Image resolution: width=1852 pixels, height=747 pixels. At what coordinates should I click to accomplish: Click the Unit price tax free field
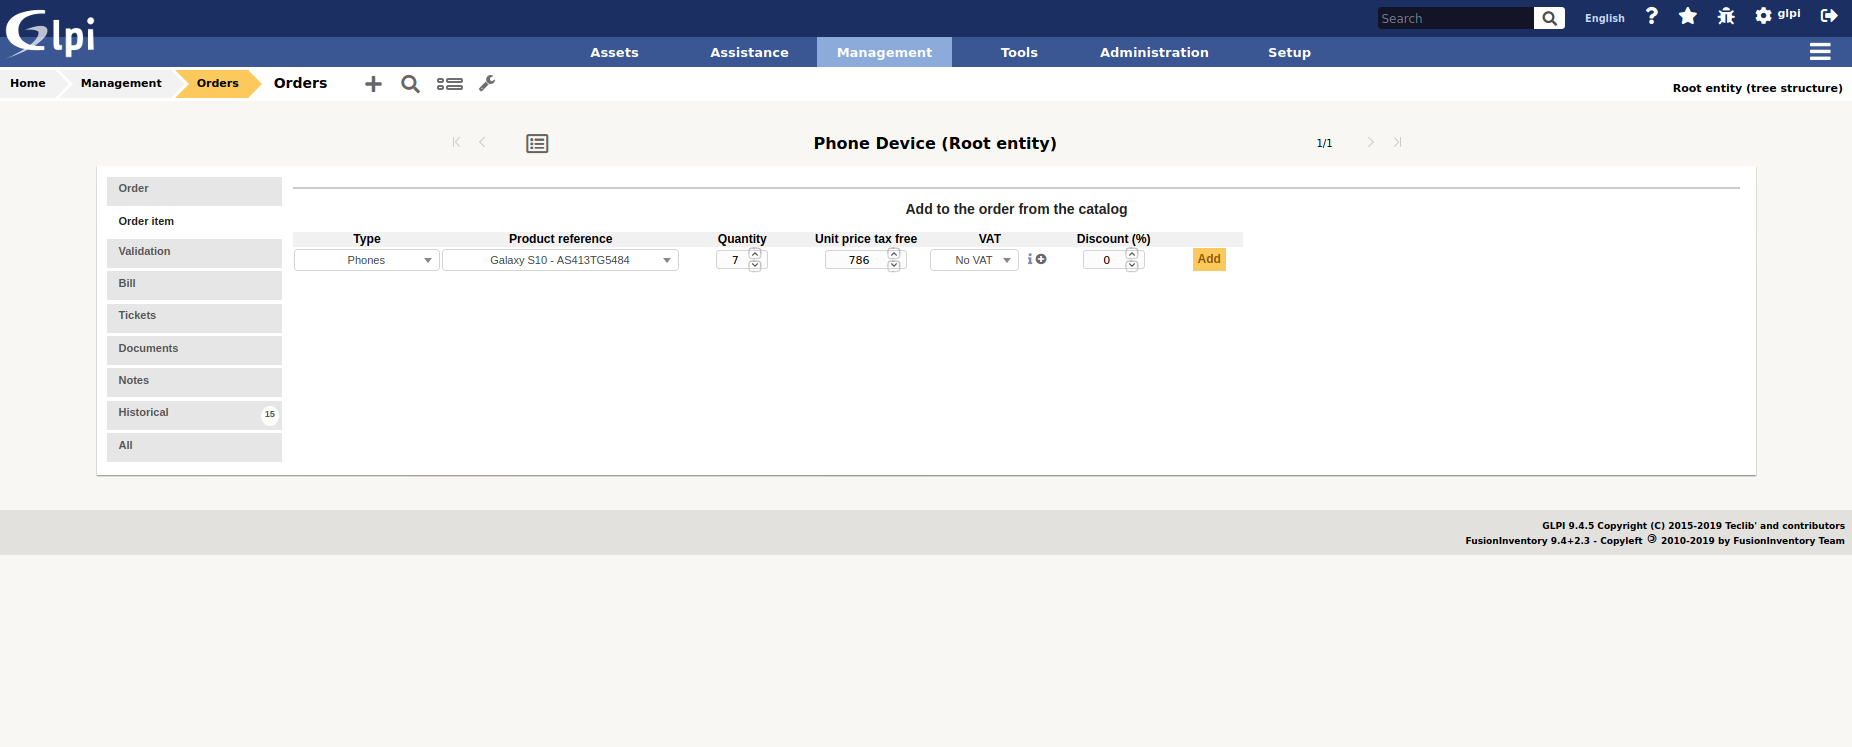click(x=858, y=260)
